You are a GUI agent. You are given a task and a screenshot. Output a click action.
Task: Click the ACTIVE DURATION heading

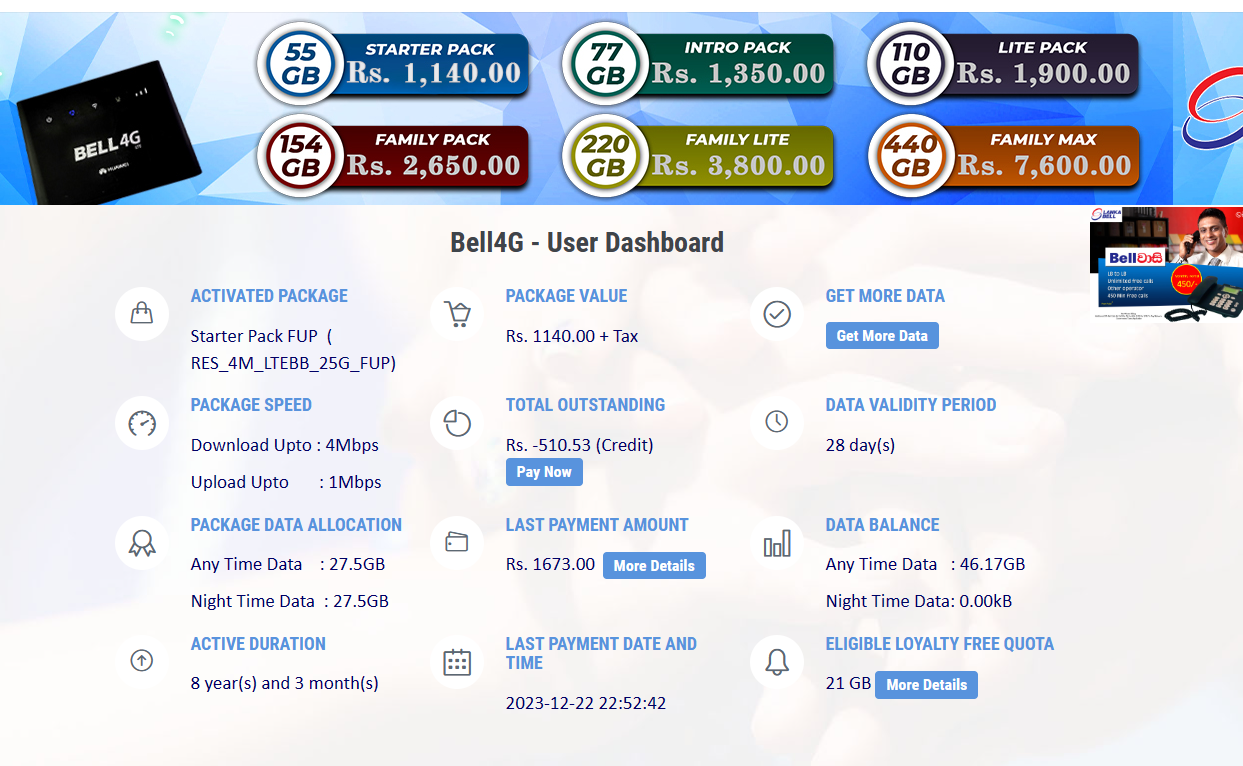258,644
